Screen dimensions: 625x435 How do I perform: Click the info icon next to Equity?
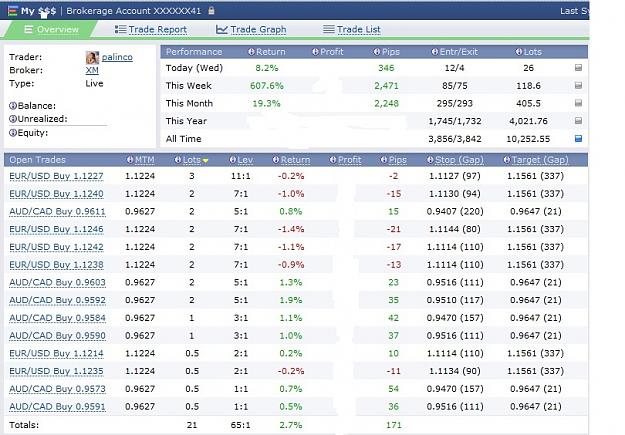(13, 133)
